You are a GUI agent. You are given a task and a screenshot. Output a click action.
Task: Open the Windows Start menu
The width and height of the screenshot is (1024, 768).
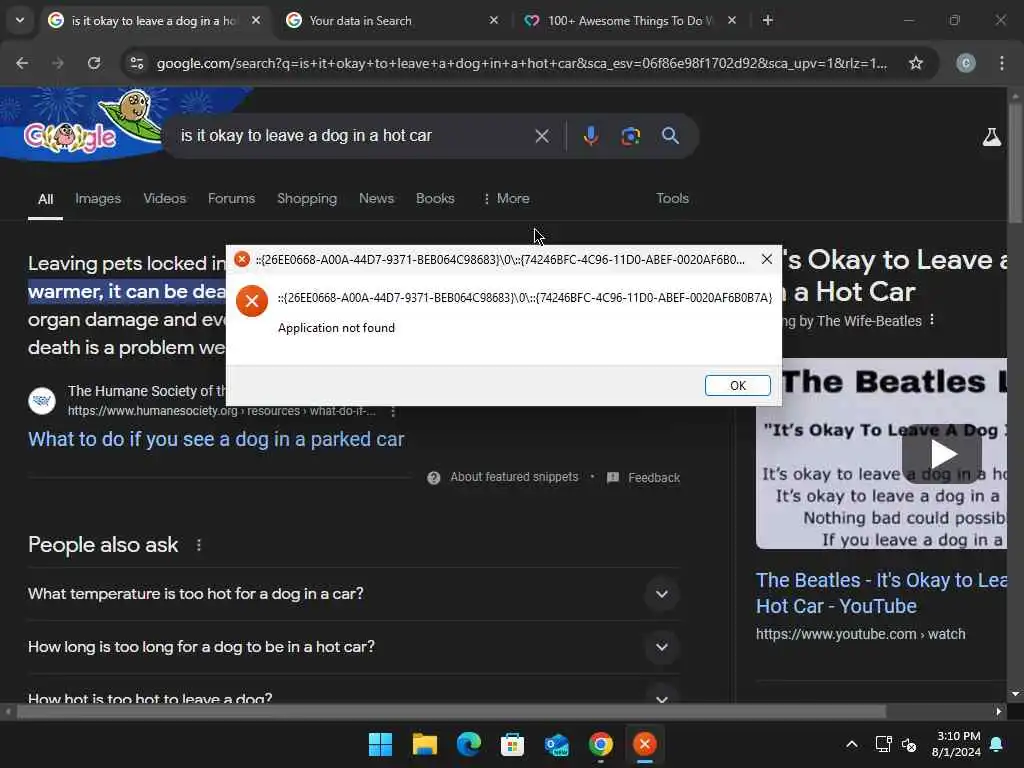tap(380, 744)
